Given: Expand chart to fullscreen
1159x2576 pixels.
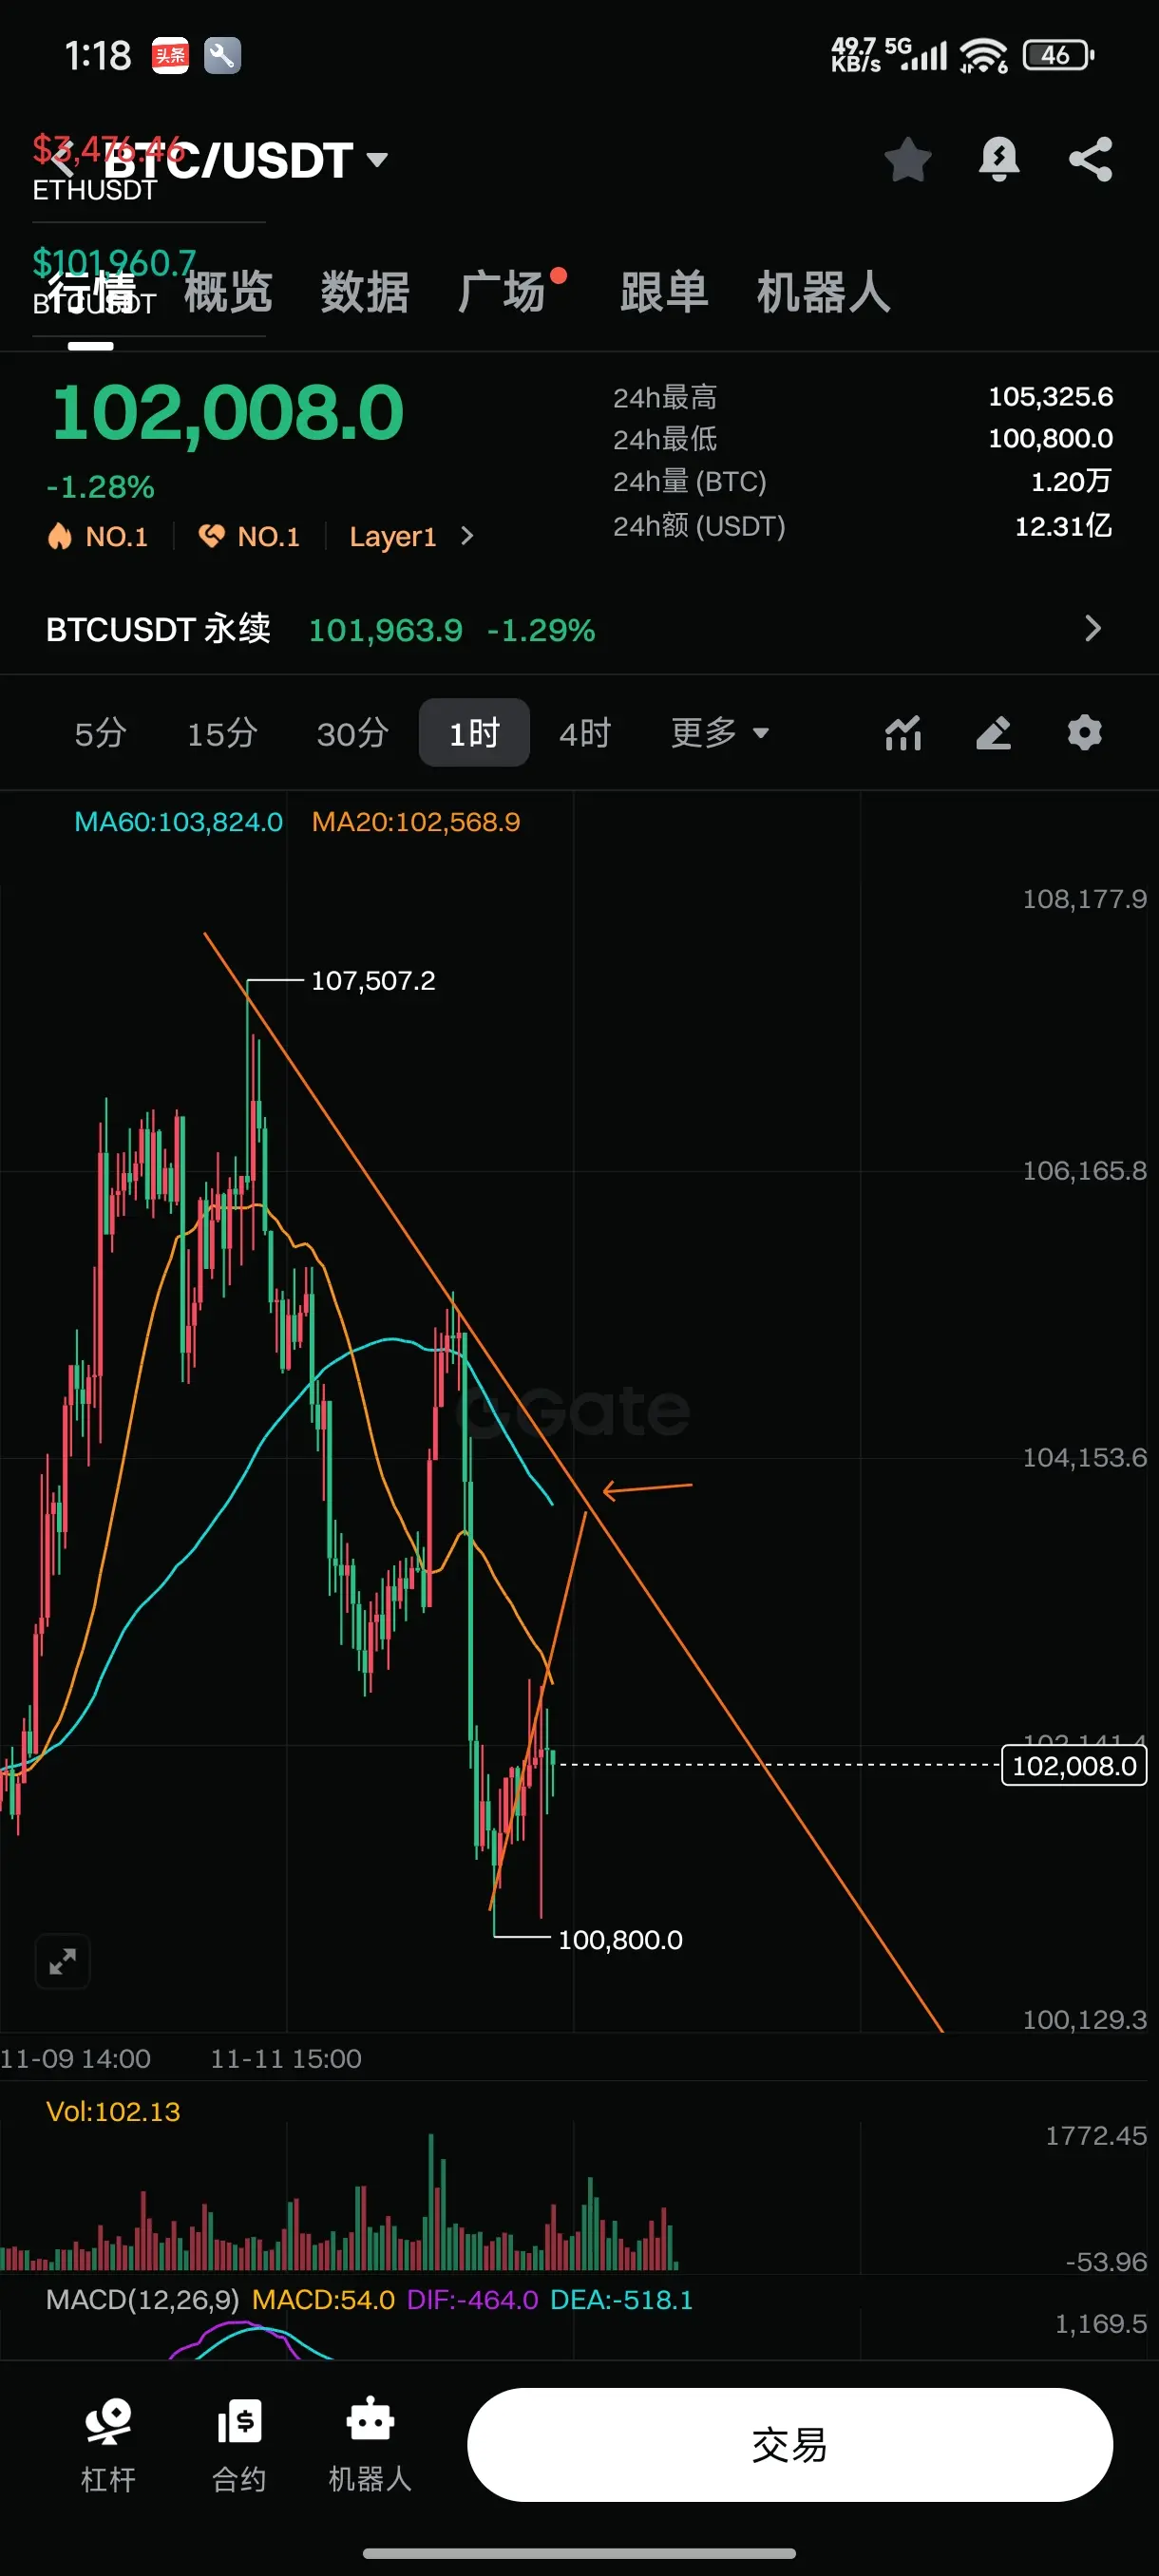Looking at the screenshot, I should (x=63, y=1962).
